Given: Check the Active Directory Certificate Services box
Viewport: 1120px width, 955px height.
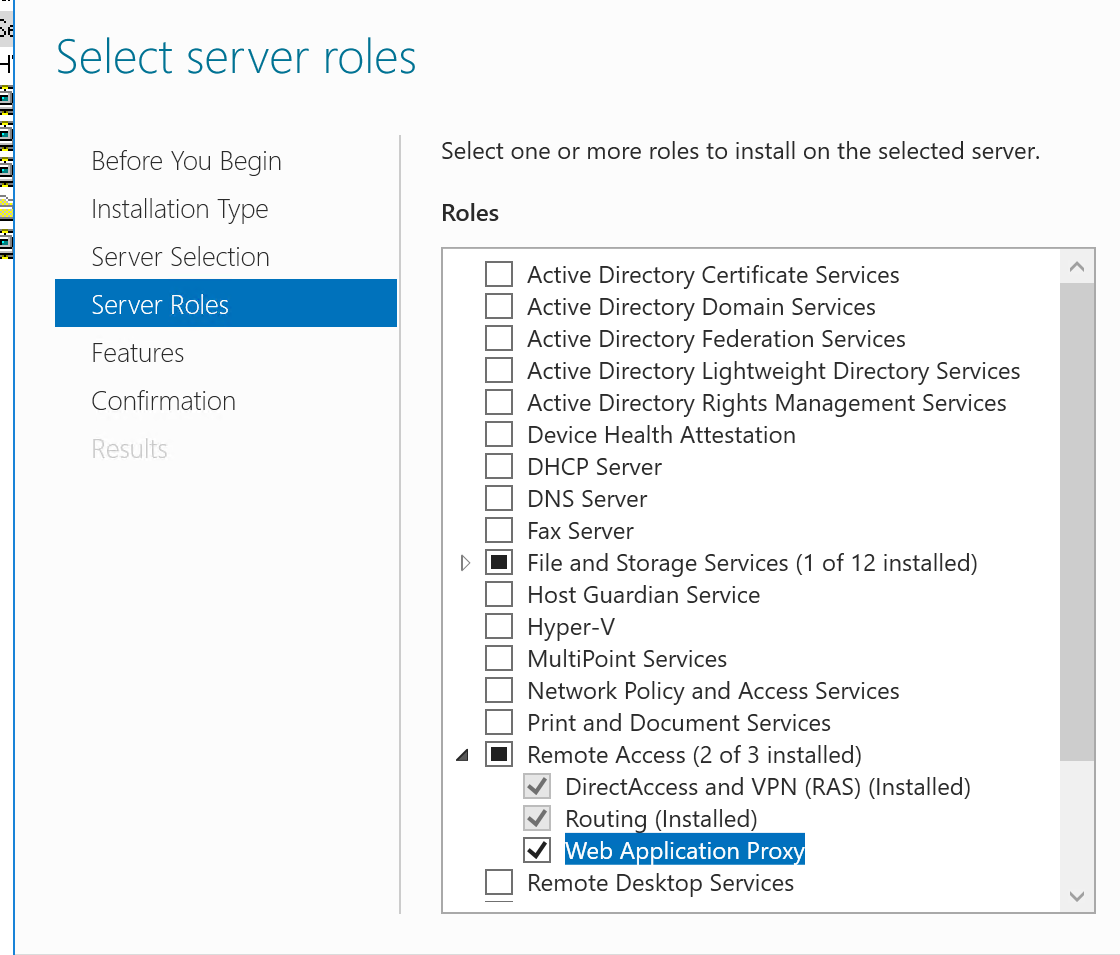Looking at the screenshot, I should click(499, 275).
